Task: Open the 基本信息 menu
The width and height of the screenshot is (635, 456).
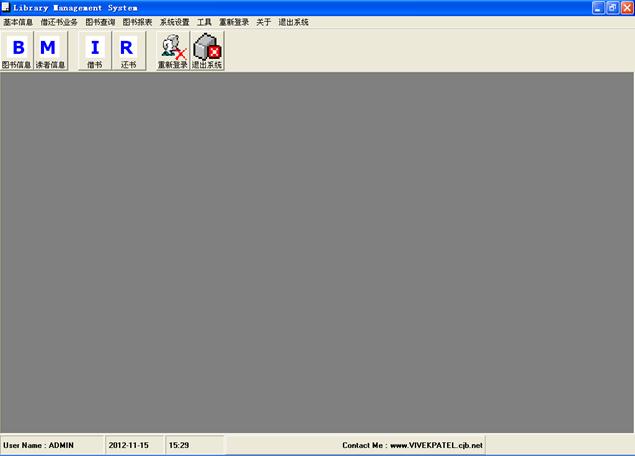Action: (18, 22)
